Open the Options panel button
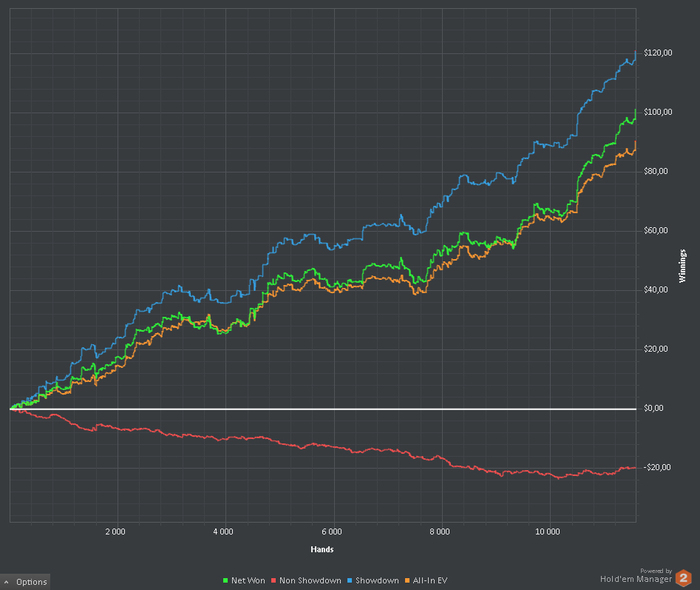700x590 pixels. pos(25,582)
